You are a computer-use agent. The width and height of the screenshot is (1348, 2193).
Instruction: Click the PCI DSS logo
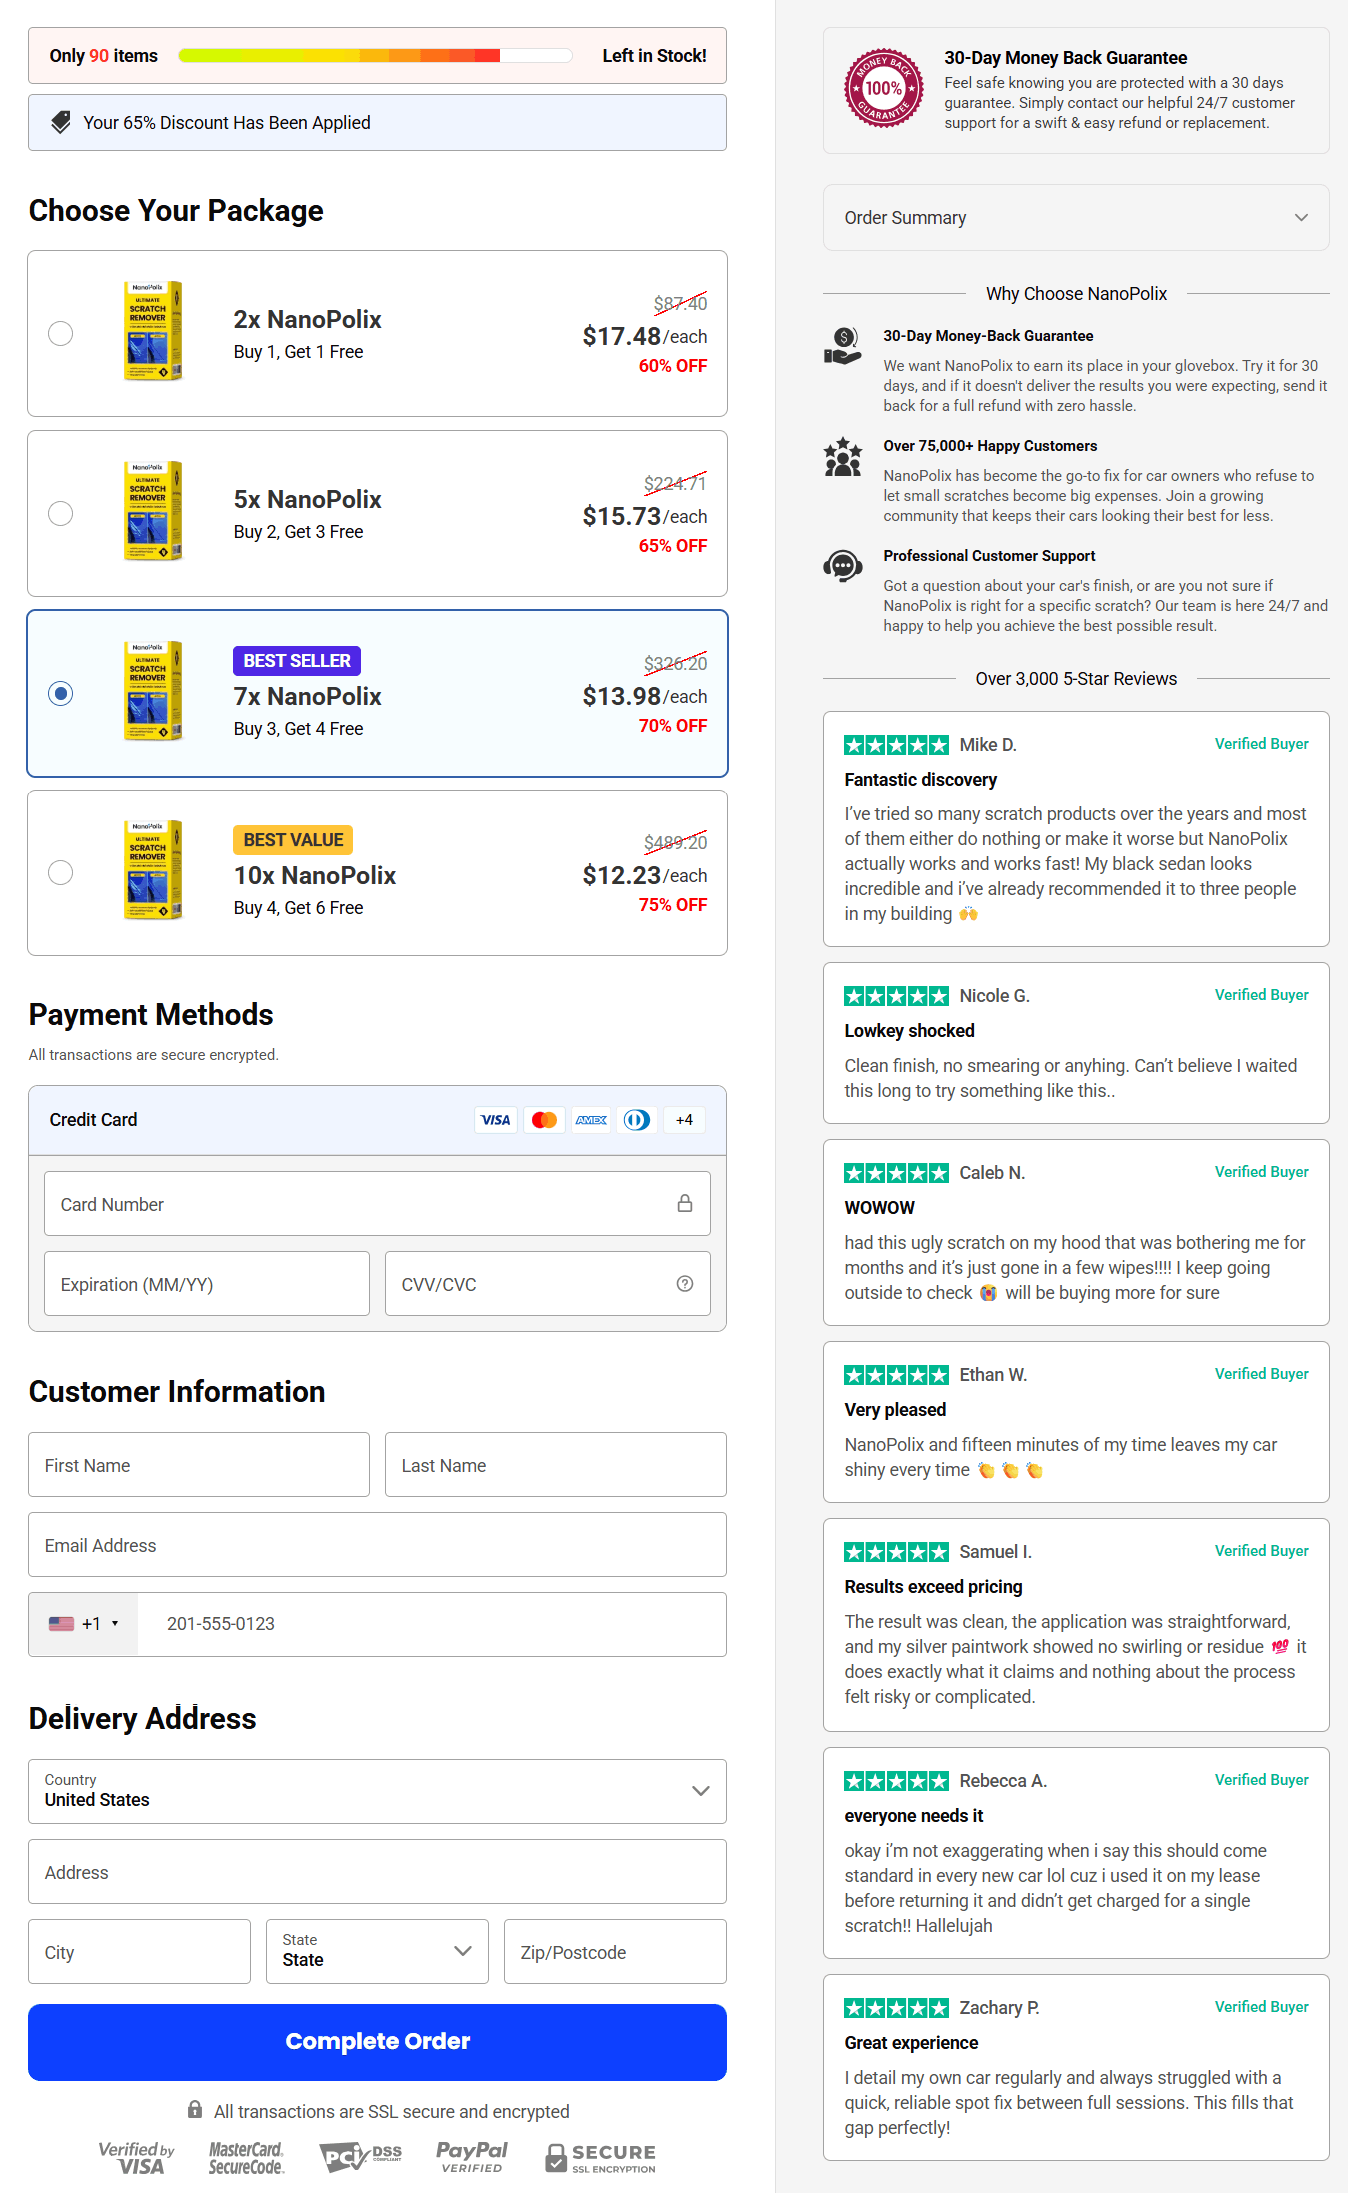point(360,2157)
